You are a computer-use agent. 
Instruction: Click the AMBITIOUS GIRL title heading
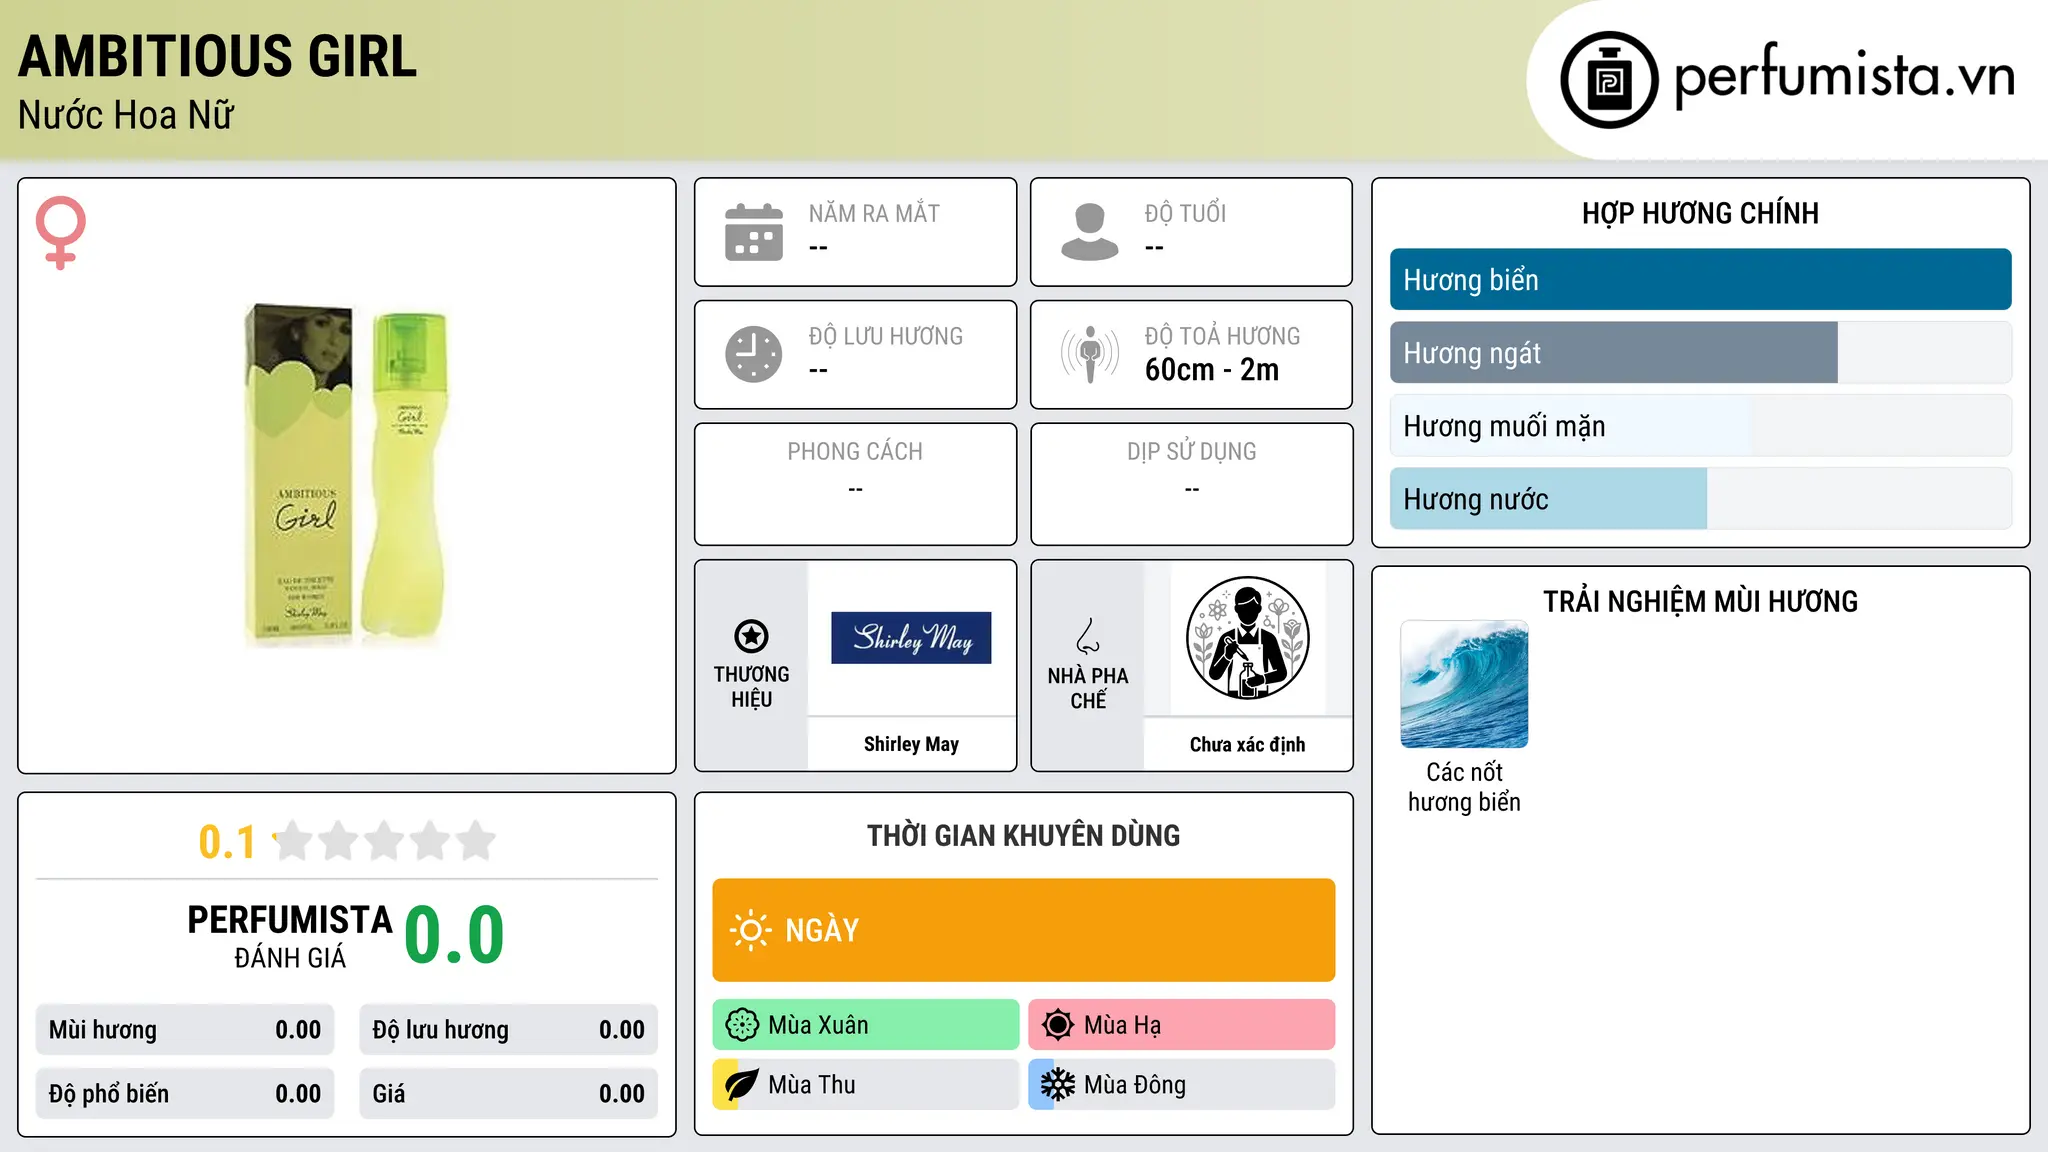(218, 56)
